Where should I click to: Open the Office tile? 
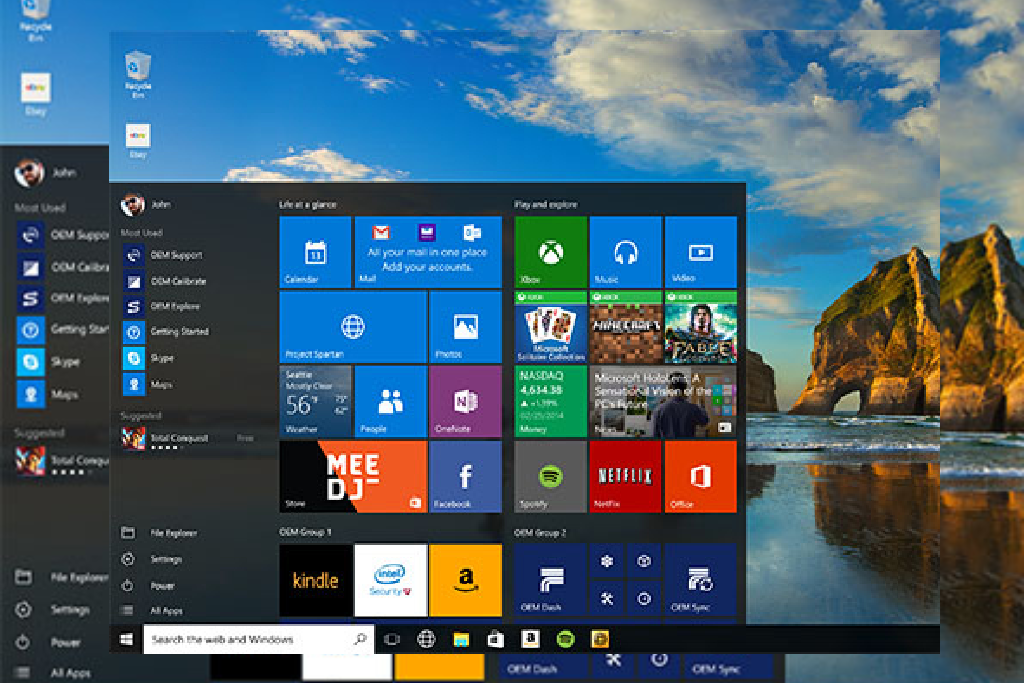[x=701, y=477]
